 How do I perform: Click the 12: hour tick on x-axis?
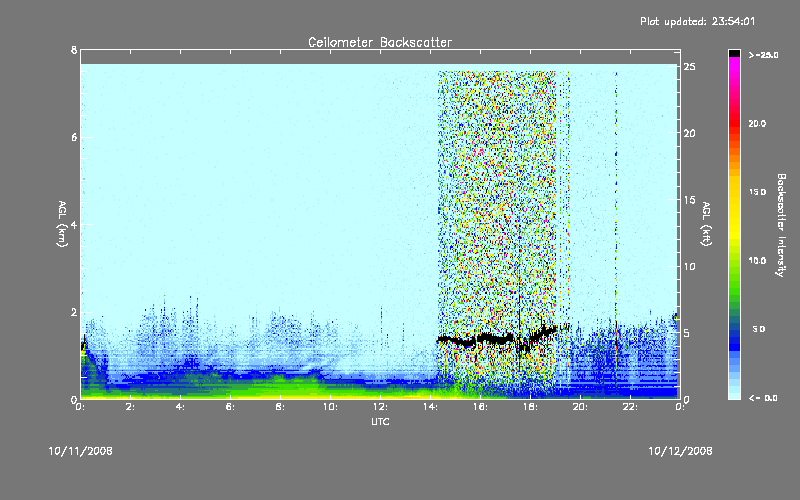tap(380, 407)
